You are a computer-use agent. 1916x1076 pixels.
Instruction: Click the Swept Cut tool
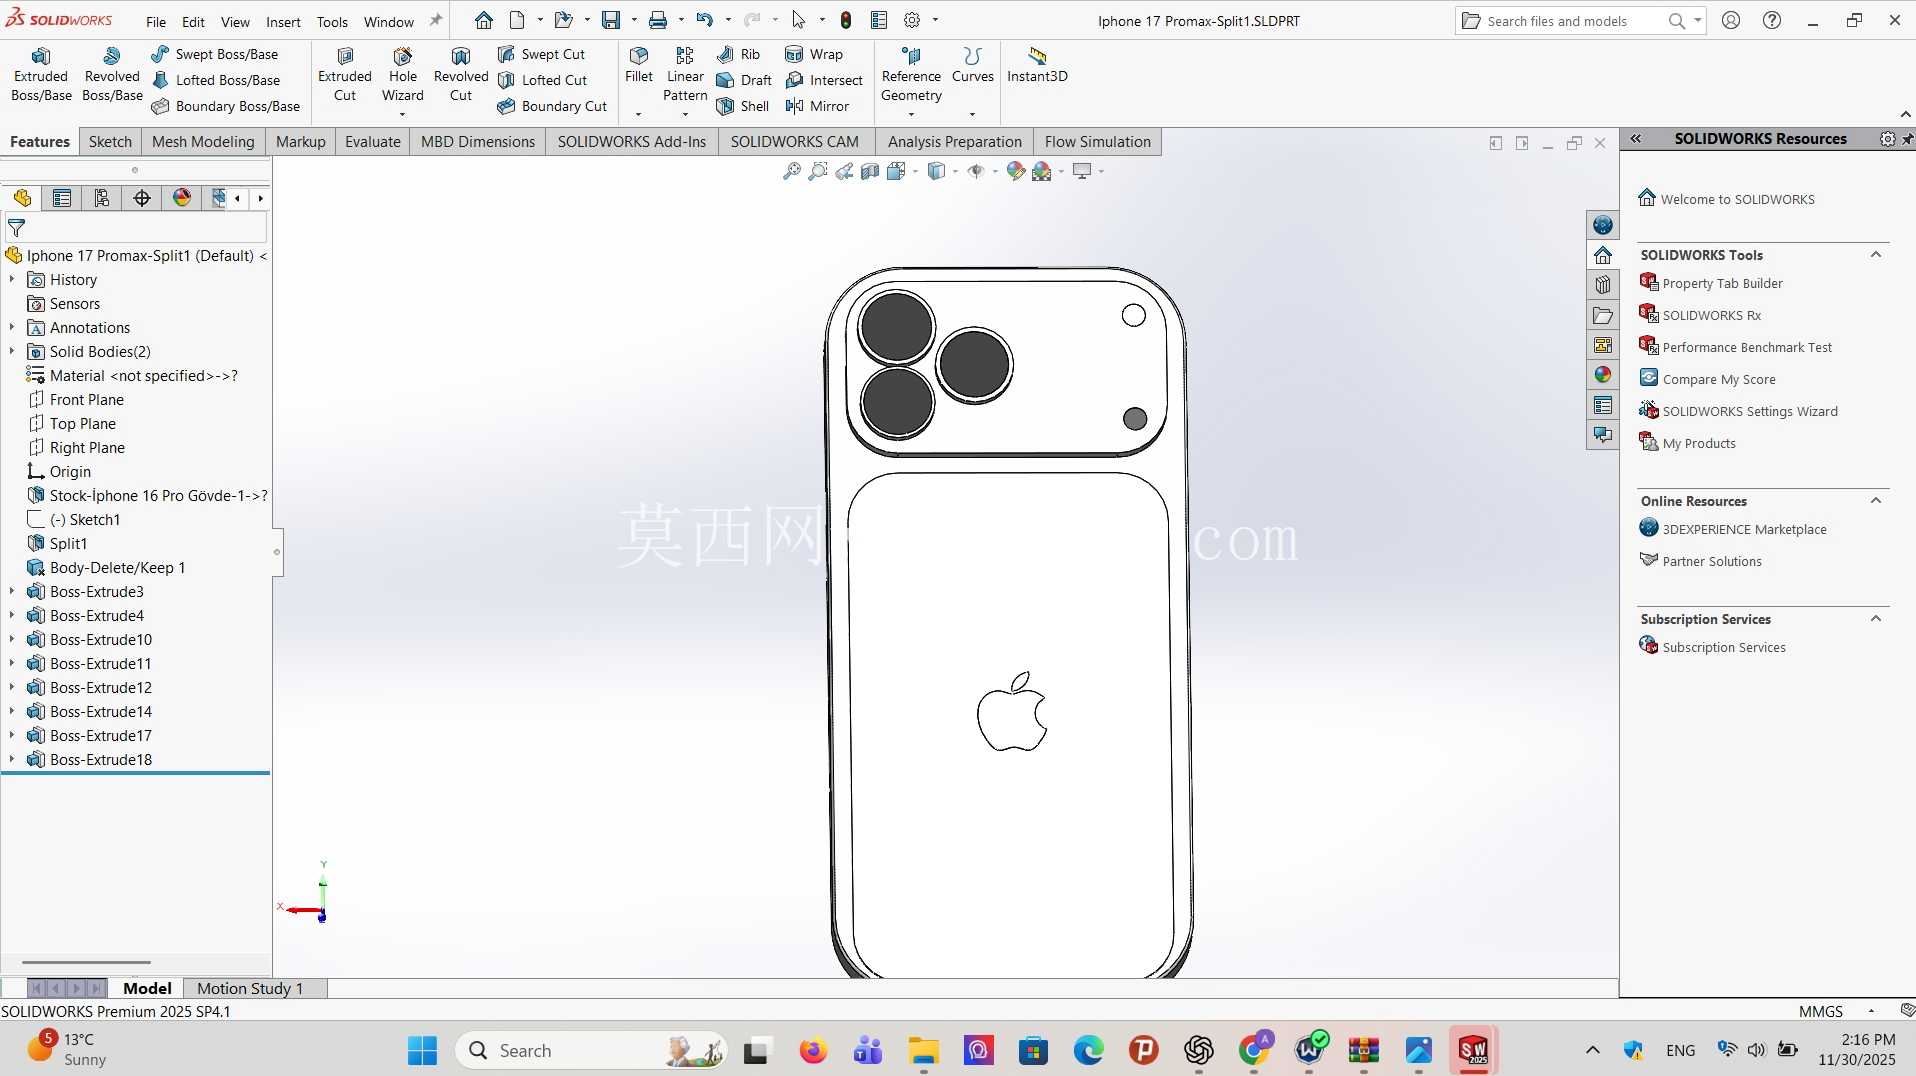pyautogui.click(x=541, y=54)
